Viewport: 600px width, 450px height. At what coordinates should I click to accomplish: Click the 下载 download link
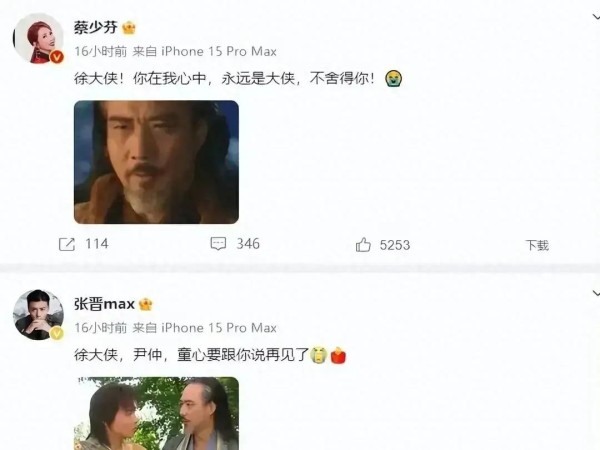tap(537, 245)
